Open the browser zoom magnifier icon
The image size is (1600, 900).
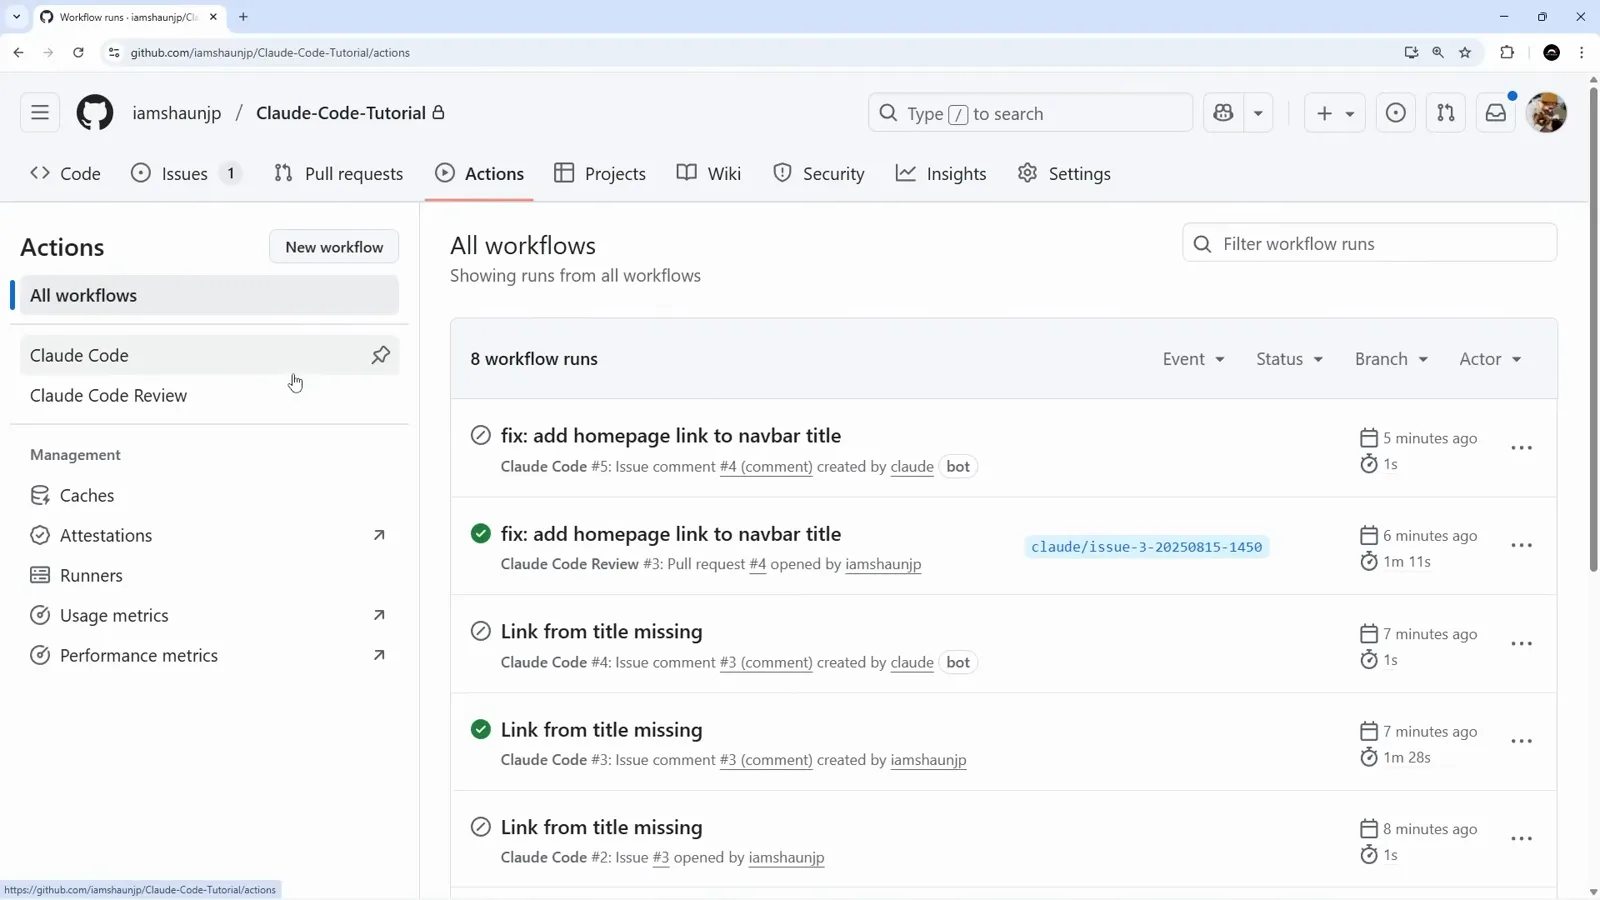point(1438,52)
